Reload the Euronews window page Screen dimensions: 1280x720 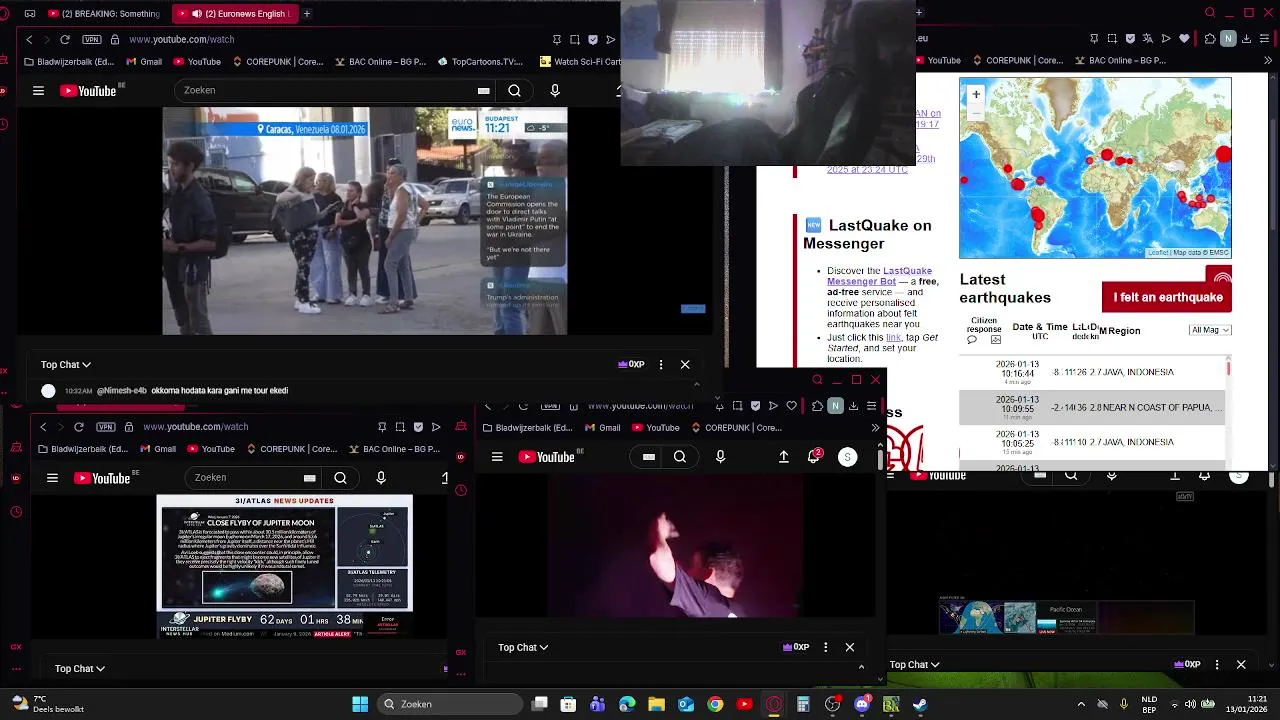coord(65,39)
